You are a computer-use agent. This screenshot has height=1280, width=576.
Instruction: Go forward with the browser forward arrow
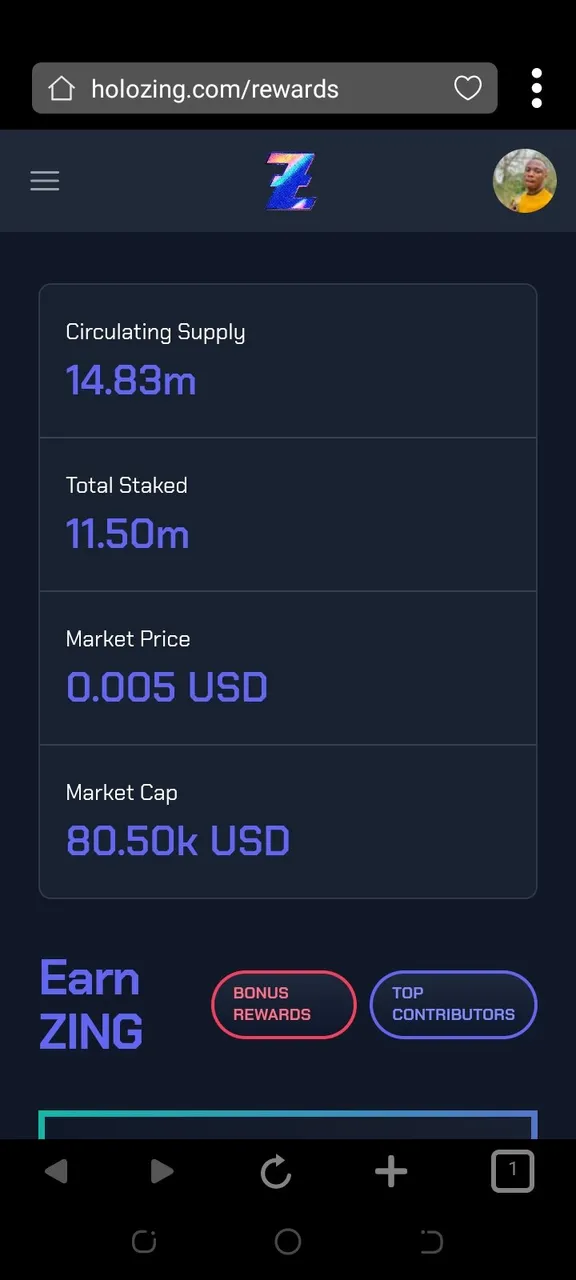[162, 1171]
